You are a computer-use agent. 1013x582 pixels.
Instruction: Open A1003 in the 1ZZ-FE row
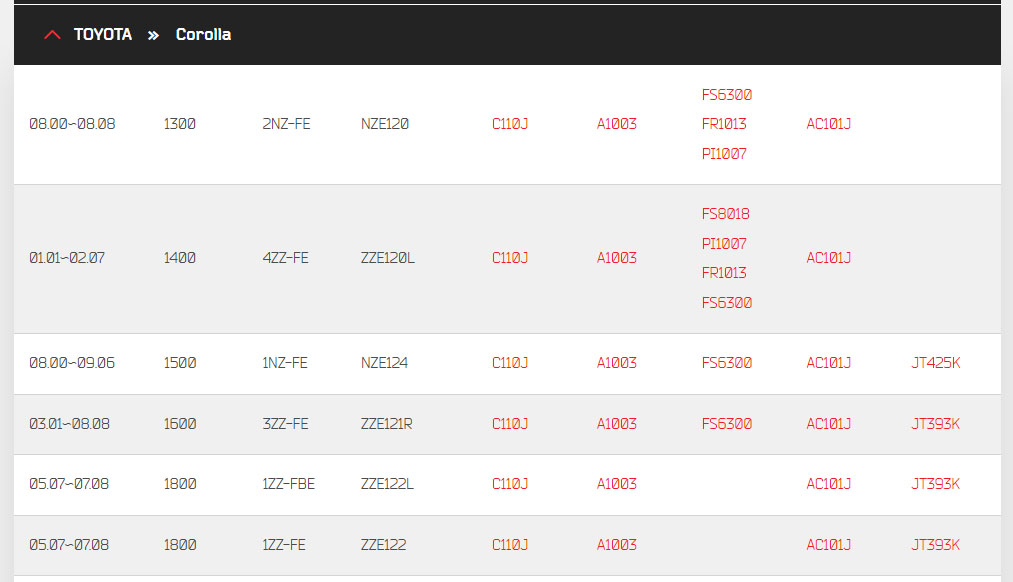click(616, 545)
